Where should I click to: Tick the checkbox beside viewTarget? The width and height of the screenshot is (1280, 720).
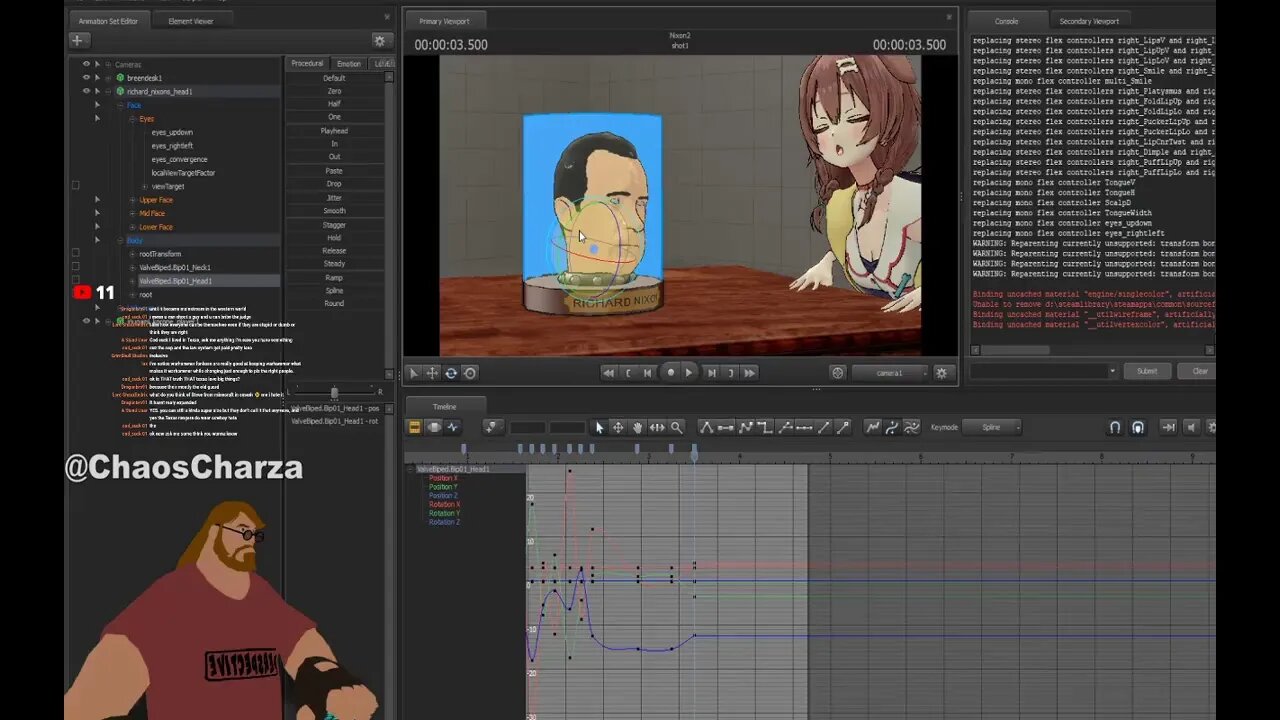point(75,186)
